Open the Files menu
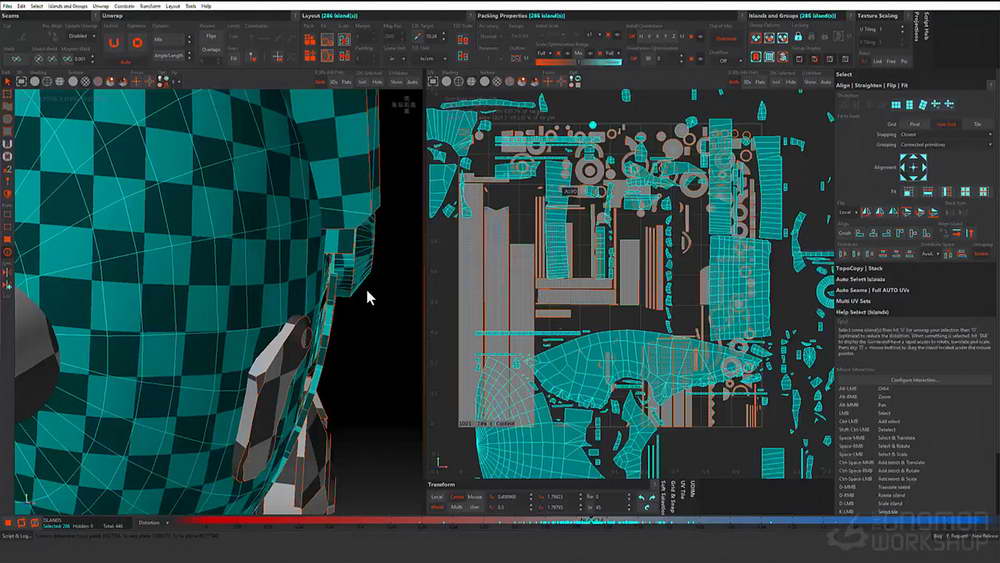The image size is (1000, 563). pyautogui.click(x=7, y=6)
